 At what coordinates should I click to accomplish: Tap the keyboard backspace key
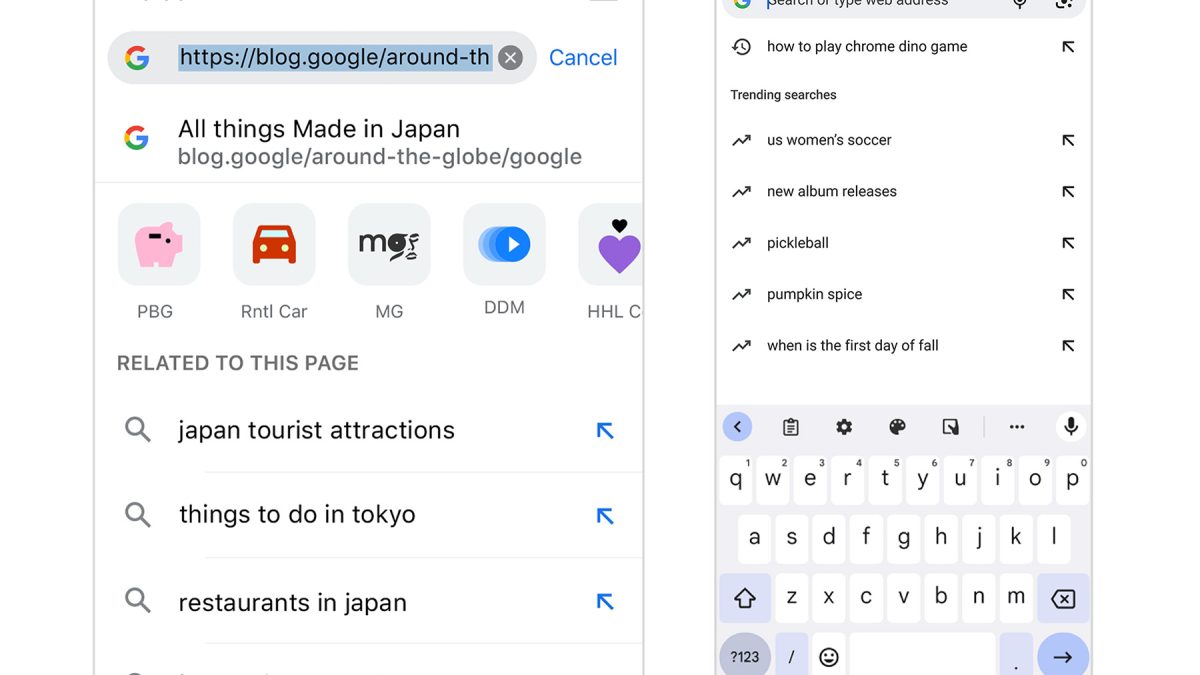1063,598
